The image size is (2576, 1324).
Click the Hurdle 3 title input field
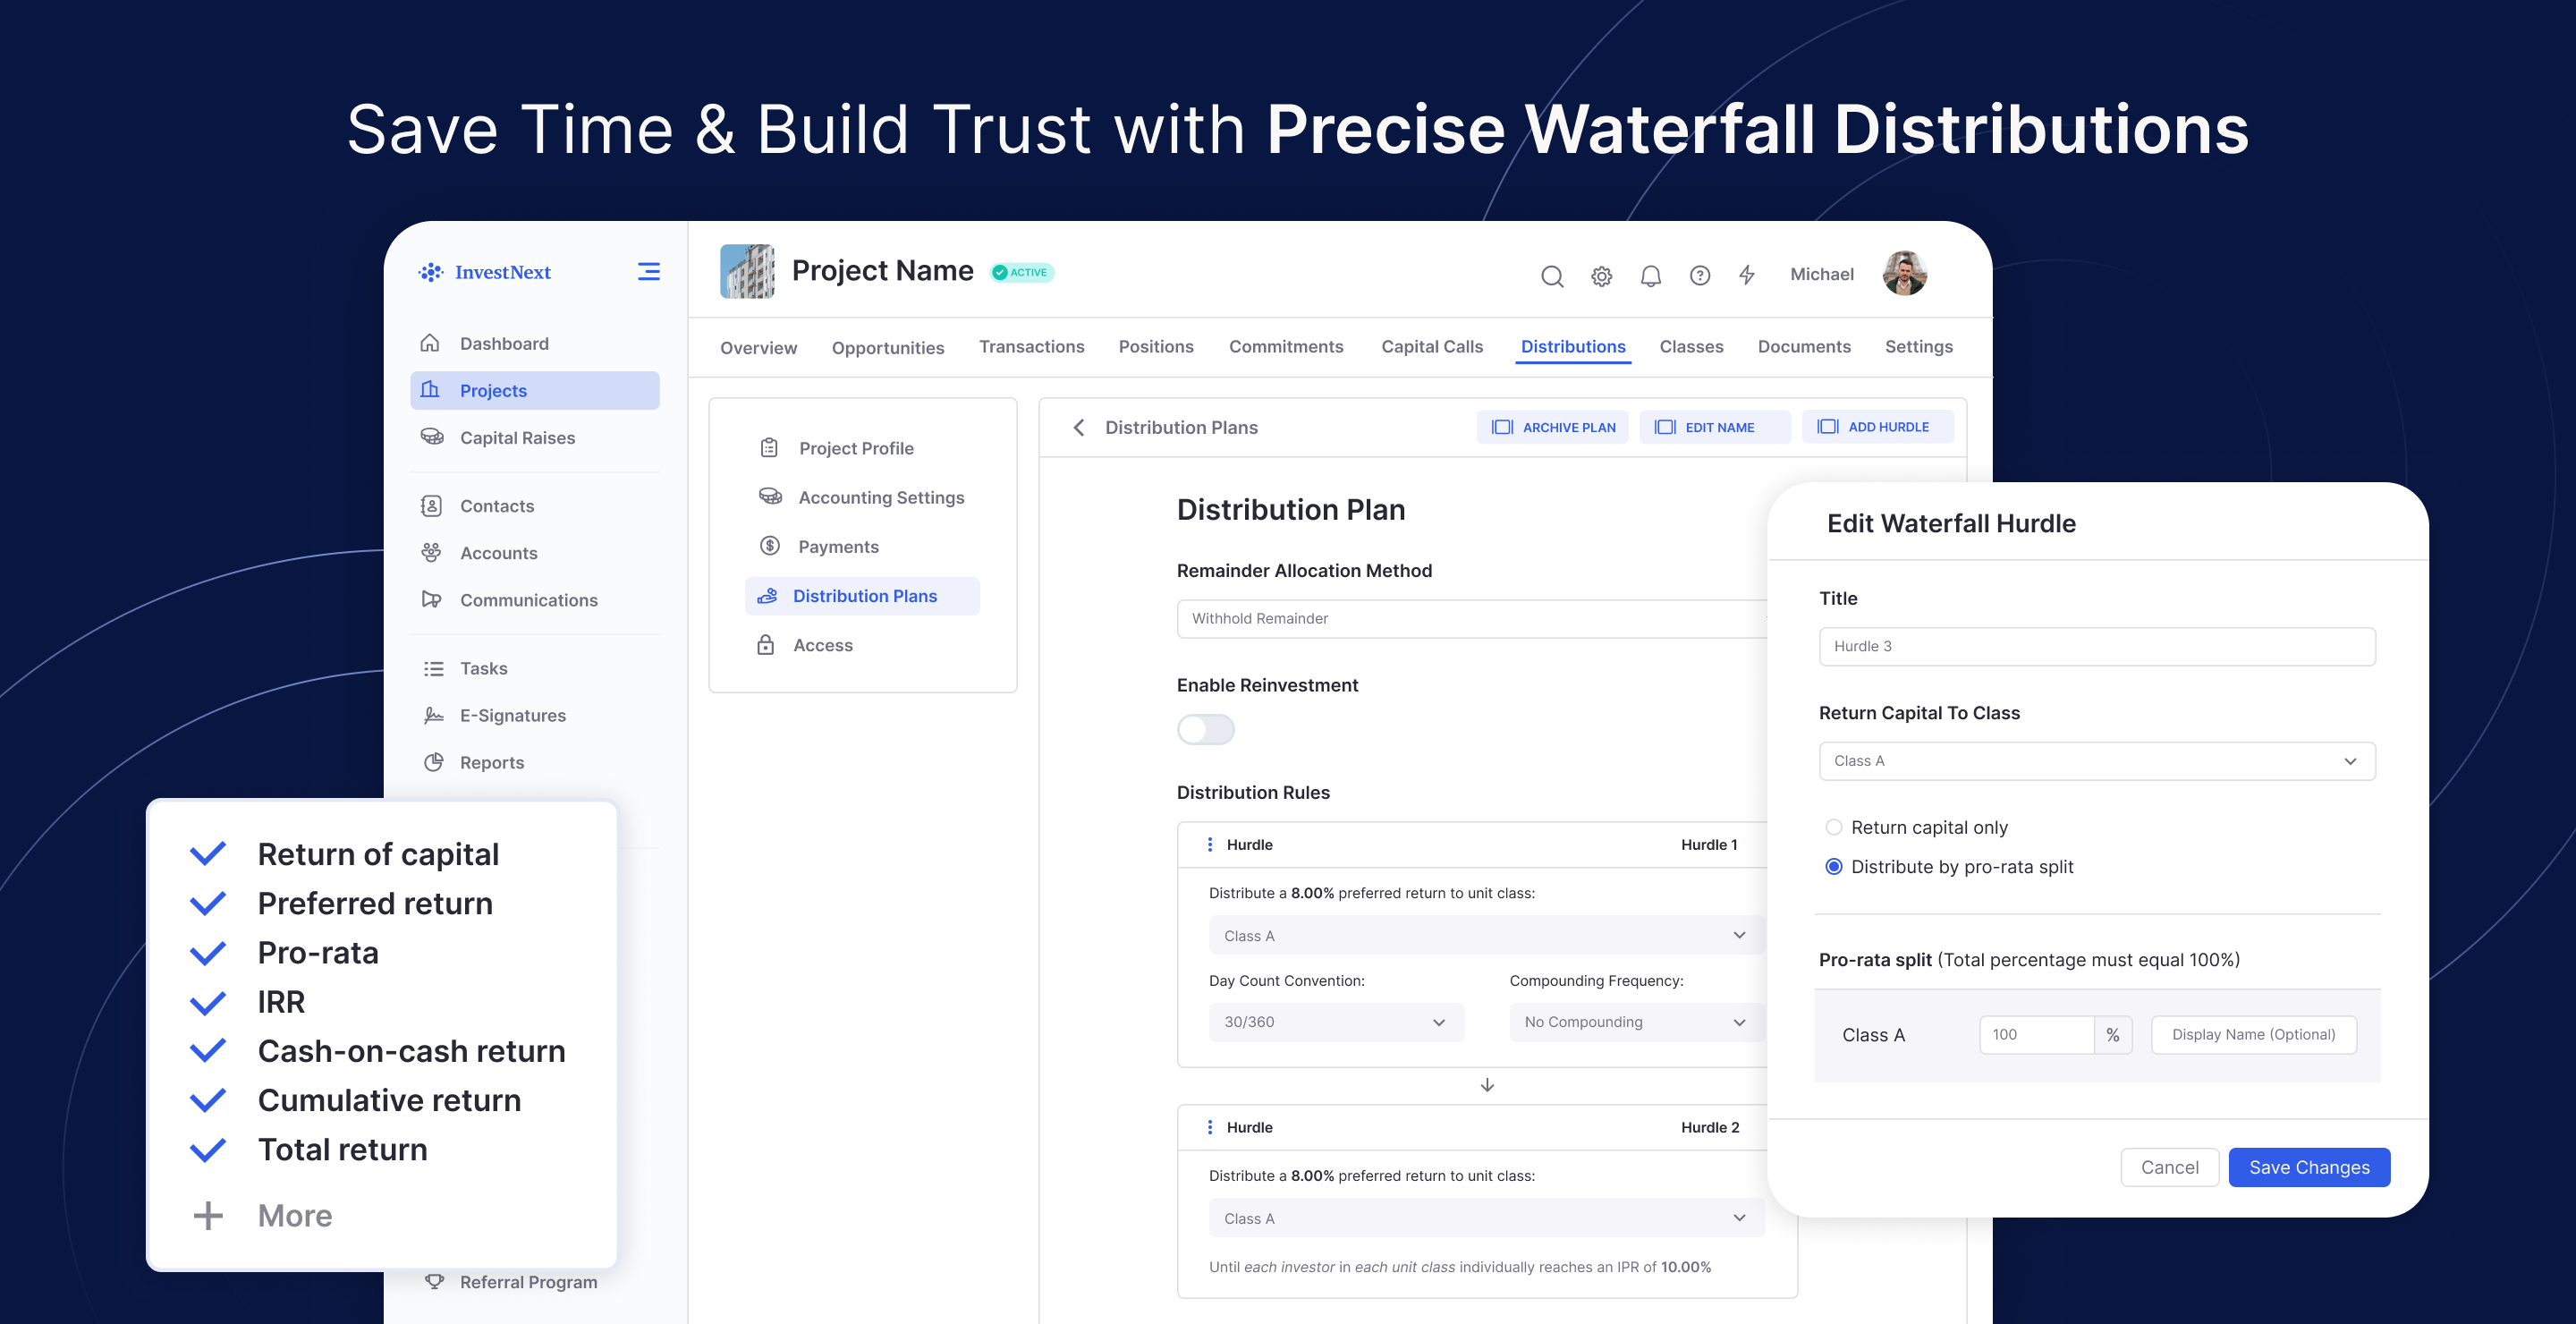(x=2097, y=646)
